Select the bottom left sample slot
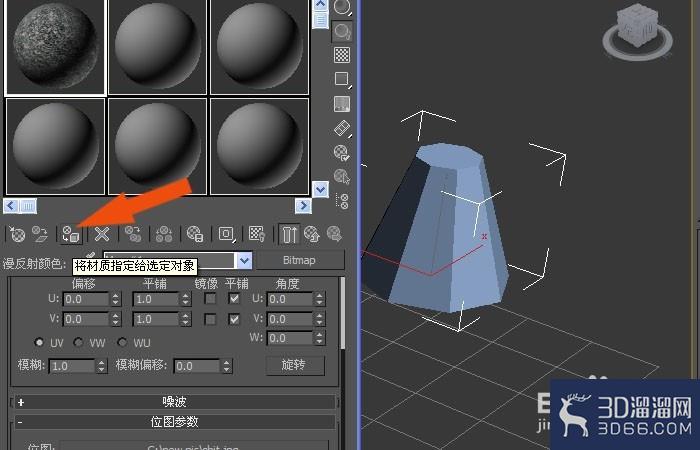The height and width of the screenshot is (450, 700). click(55, 146)
